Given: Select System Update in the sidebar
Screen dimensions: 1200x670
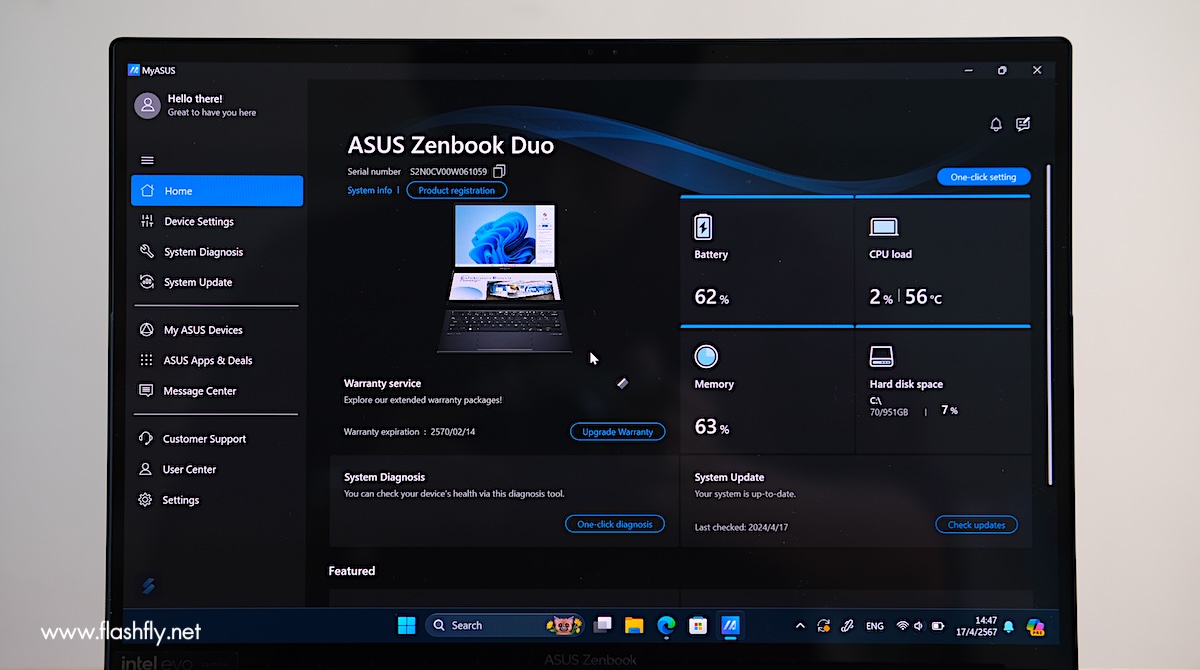Looking at the screenshot, I should tap(198, 283).
